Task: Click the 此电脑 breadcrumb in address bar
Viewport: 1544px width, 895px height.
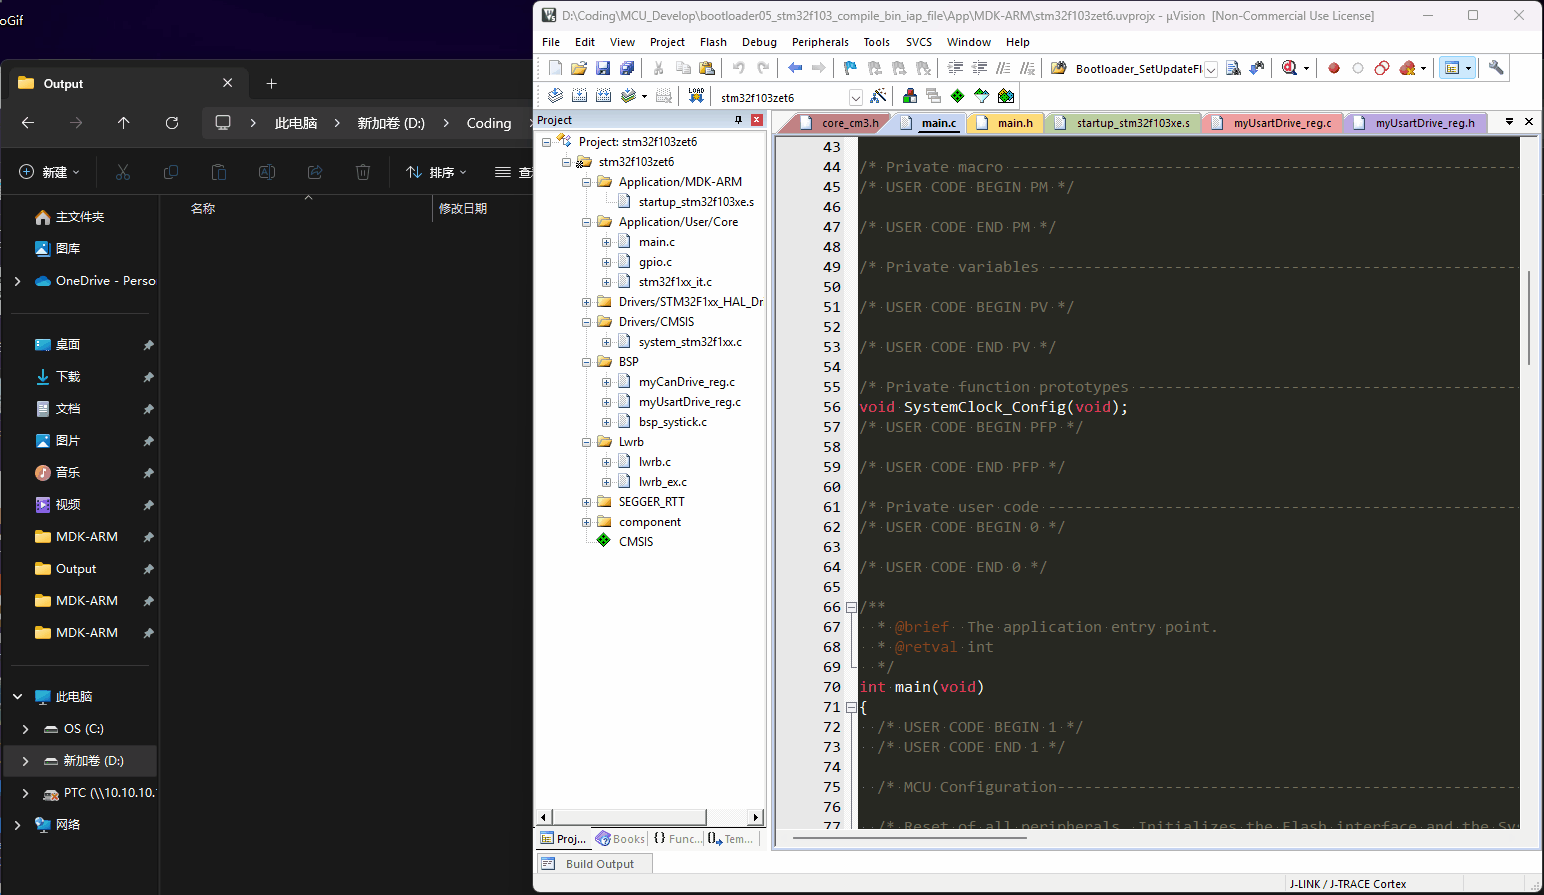Action: [x=296, y=123]
